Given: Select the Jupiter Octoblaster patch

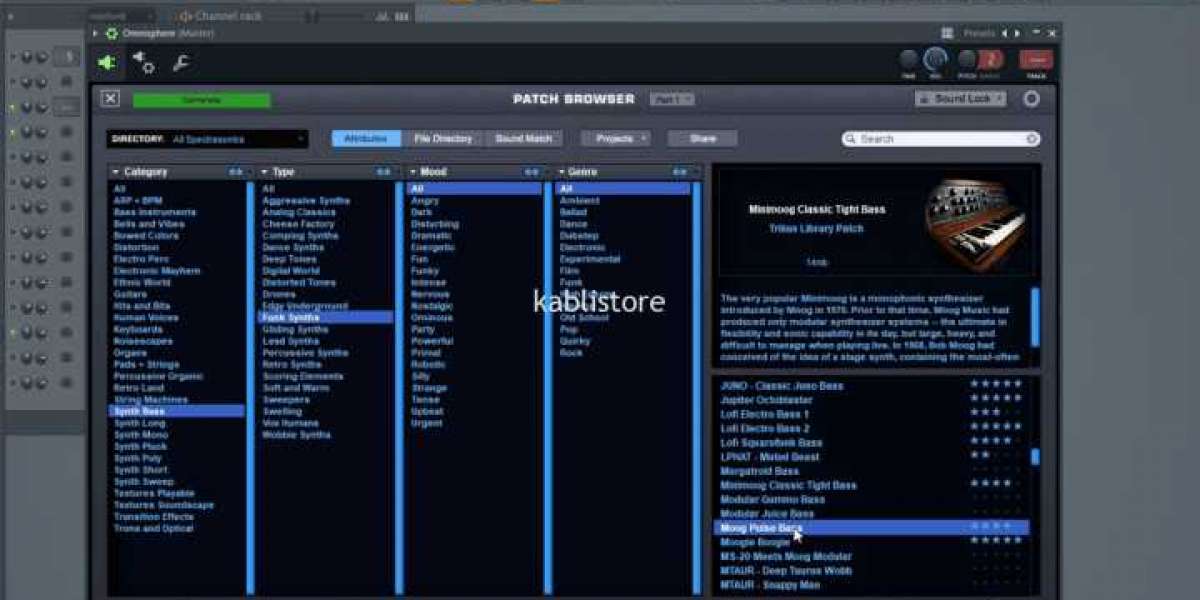Looking at the screenshot, I should [x=766, y=400].
